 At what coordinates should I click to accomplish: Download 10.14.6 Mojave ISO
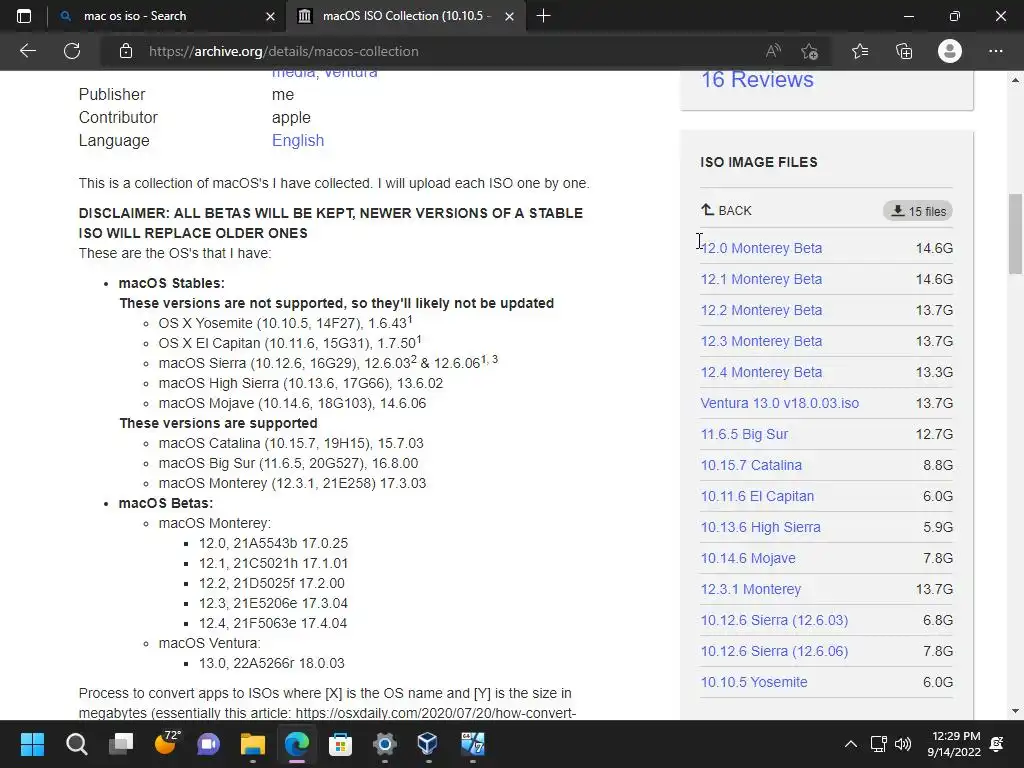tap(748, 558)
